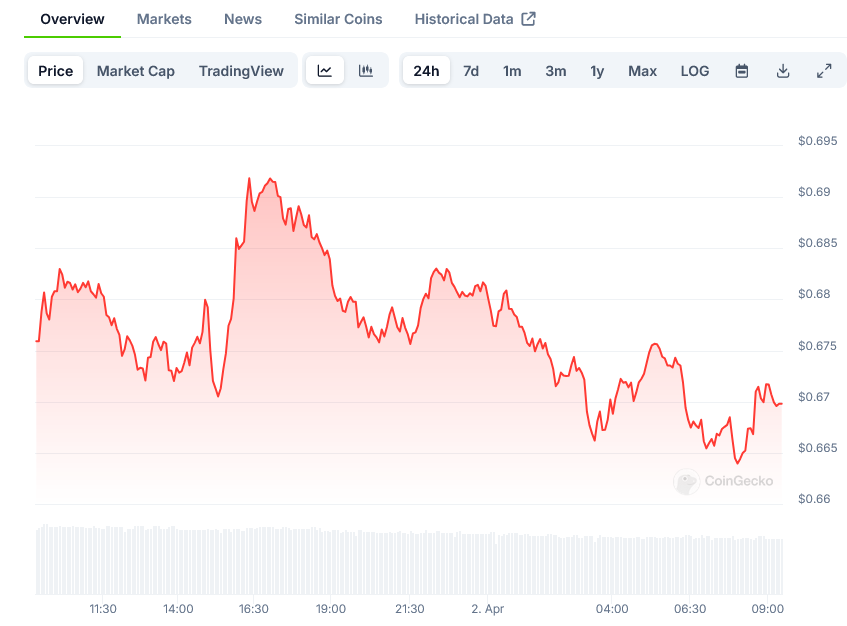Select the Max time range
This screenshot has width=847, height=626.
point(642,71)
